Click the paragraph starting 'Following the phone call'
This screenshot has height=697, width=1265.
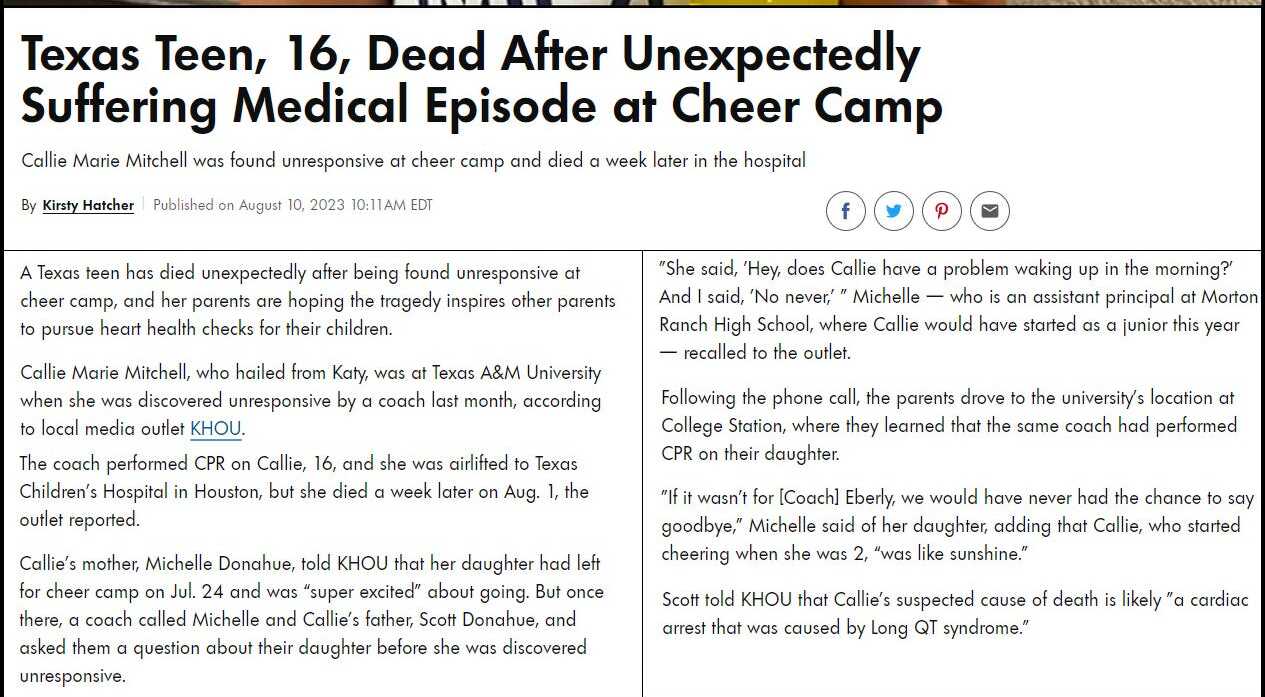(x=948, y=425)
